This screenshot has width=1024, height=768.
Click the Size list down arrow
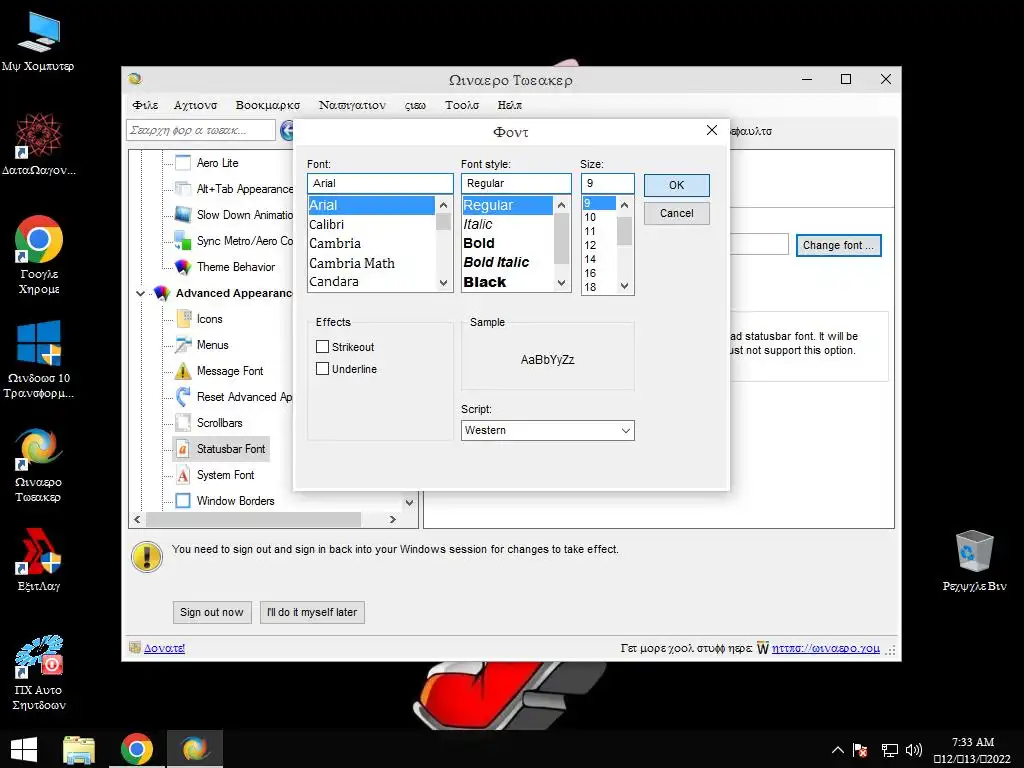pos(624,285)
